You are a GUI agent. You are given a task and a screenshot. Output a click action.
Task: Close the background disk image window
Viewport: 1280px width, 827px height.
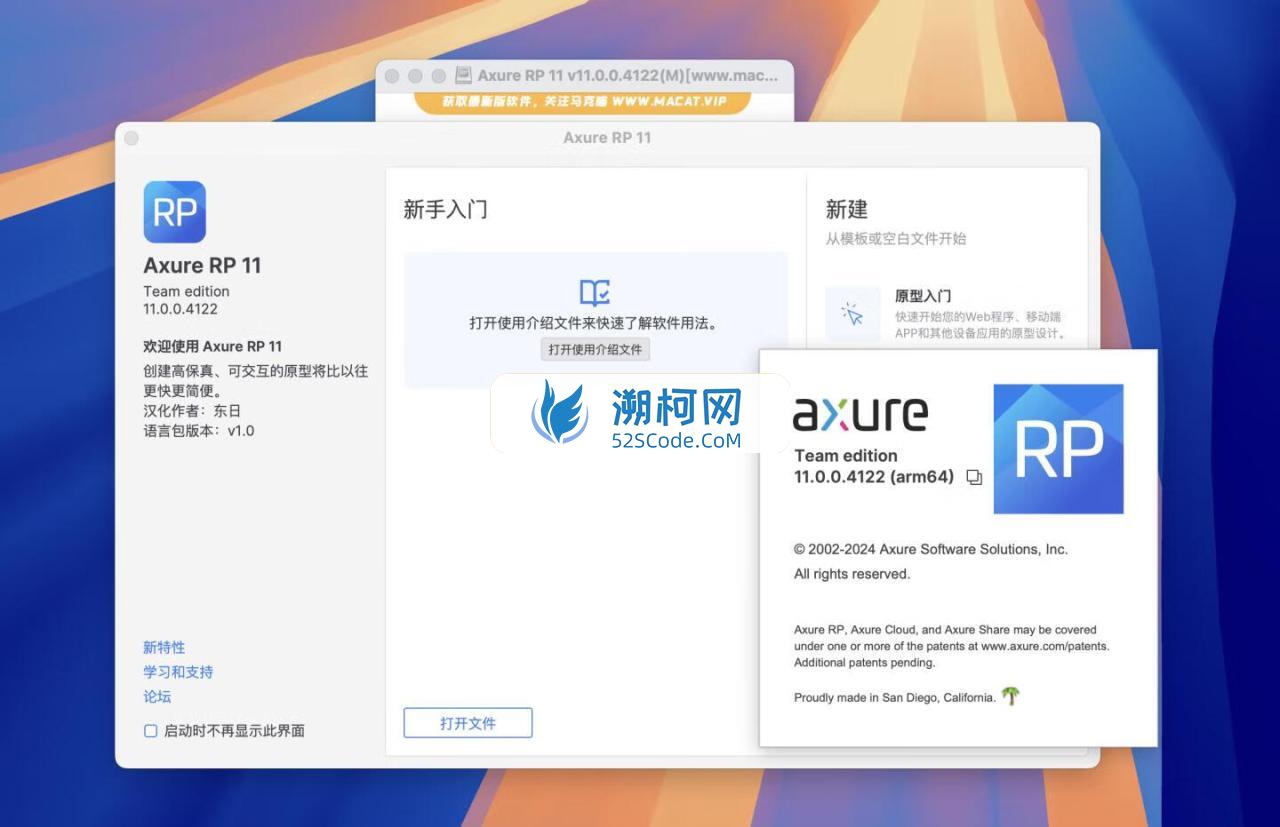(x=392, y=76)
